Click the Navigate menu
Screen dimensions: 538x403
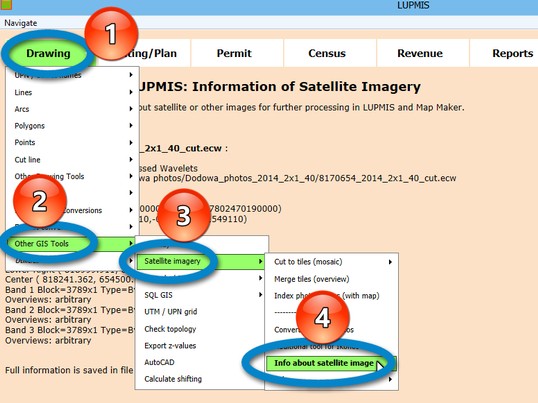[x=21, y=23]
